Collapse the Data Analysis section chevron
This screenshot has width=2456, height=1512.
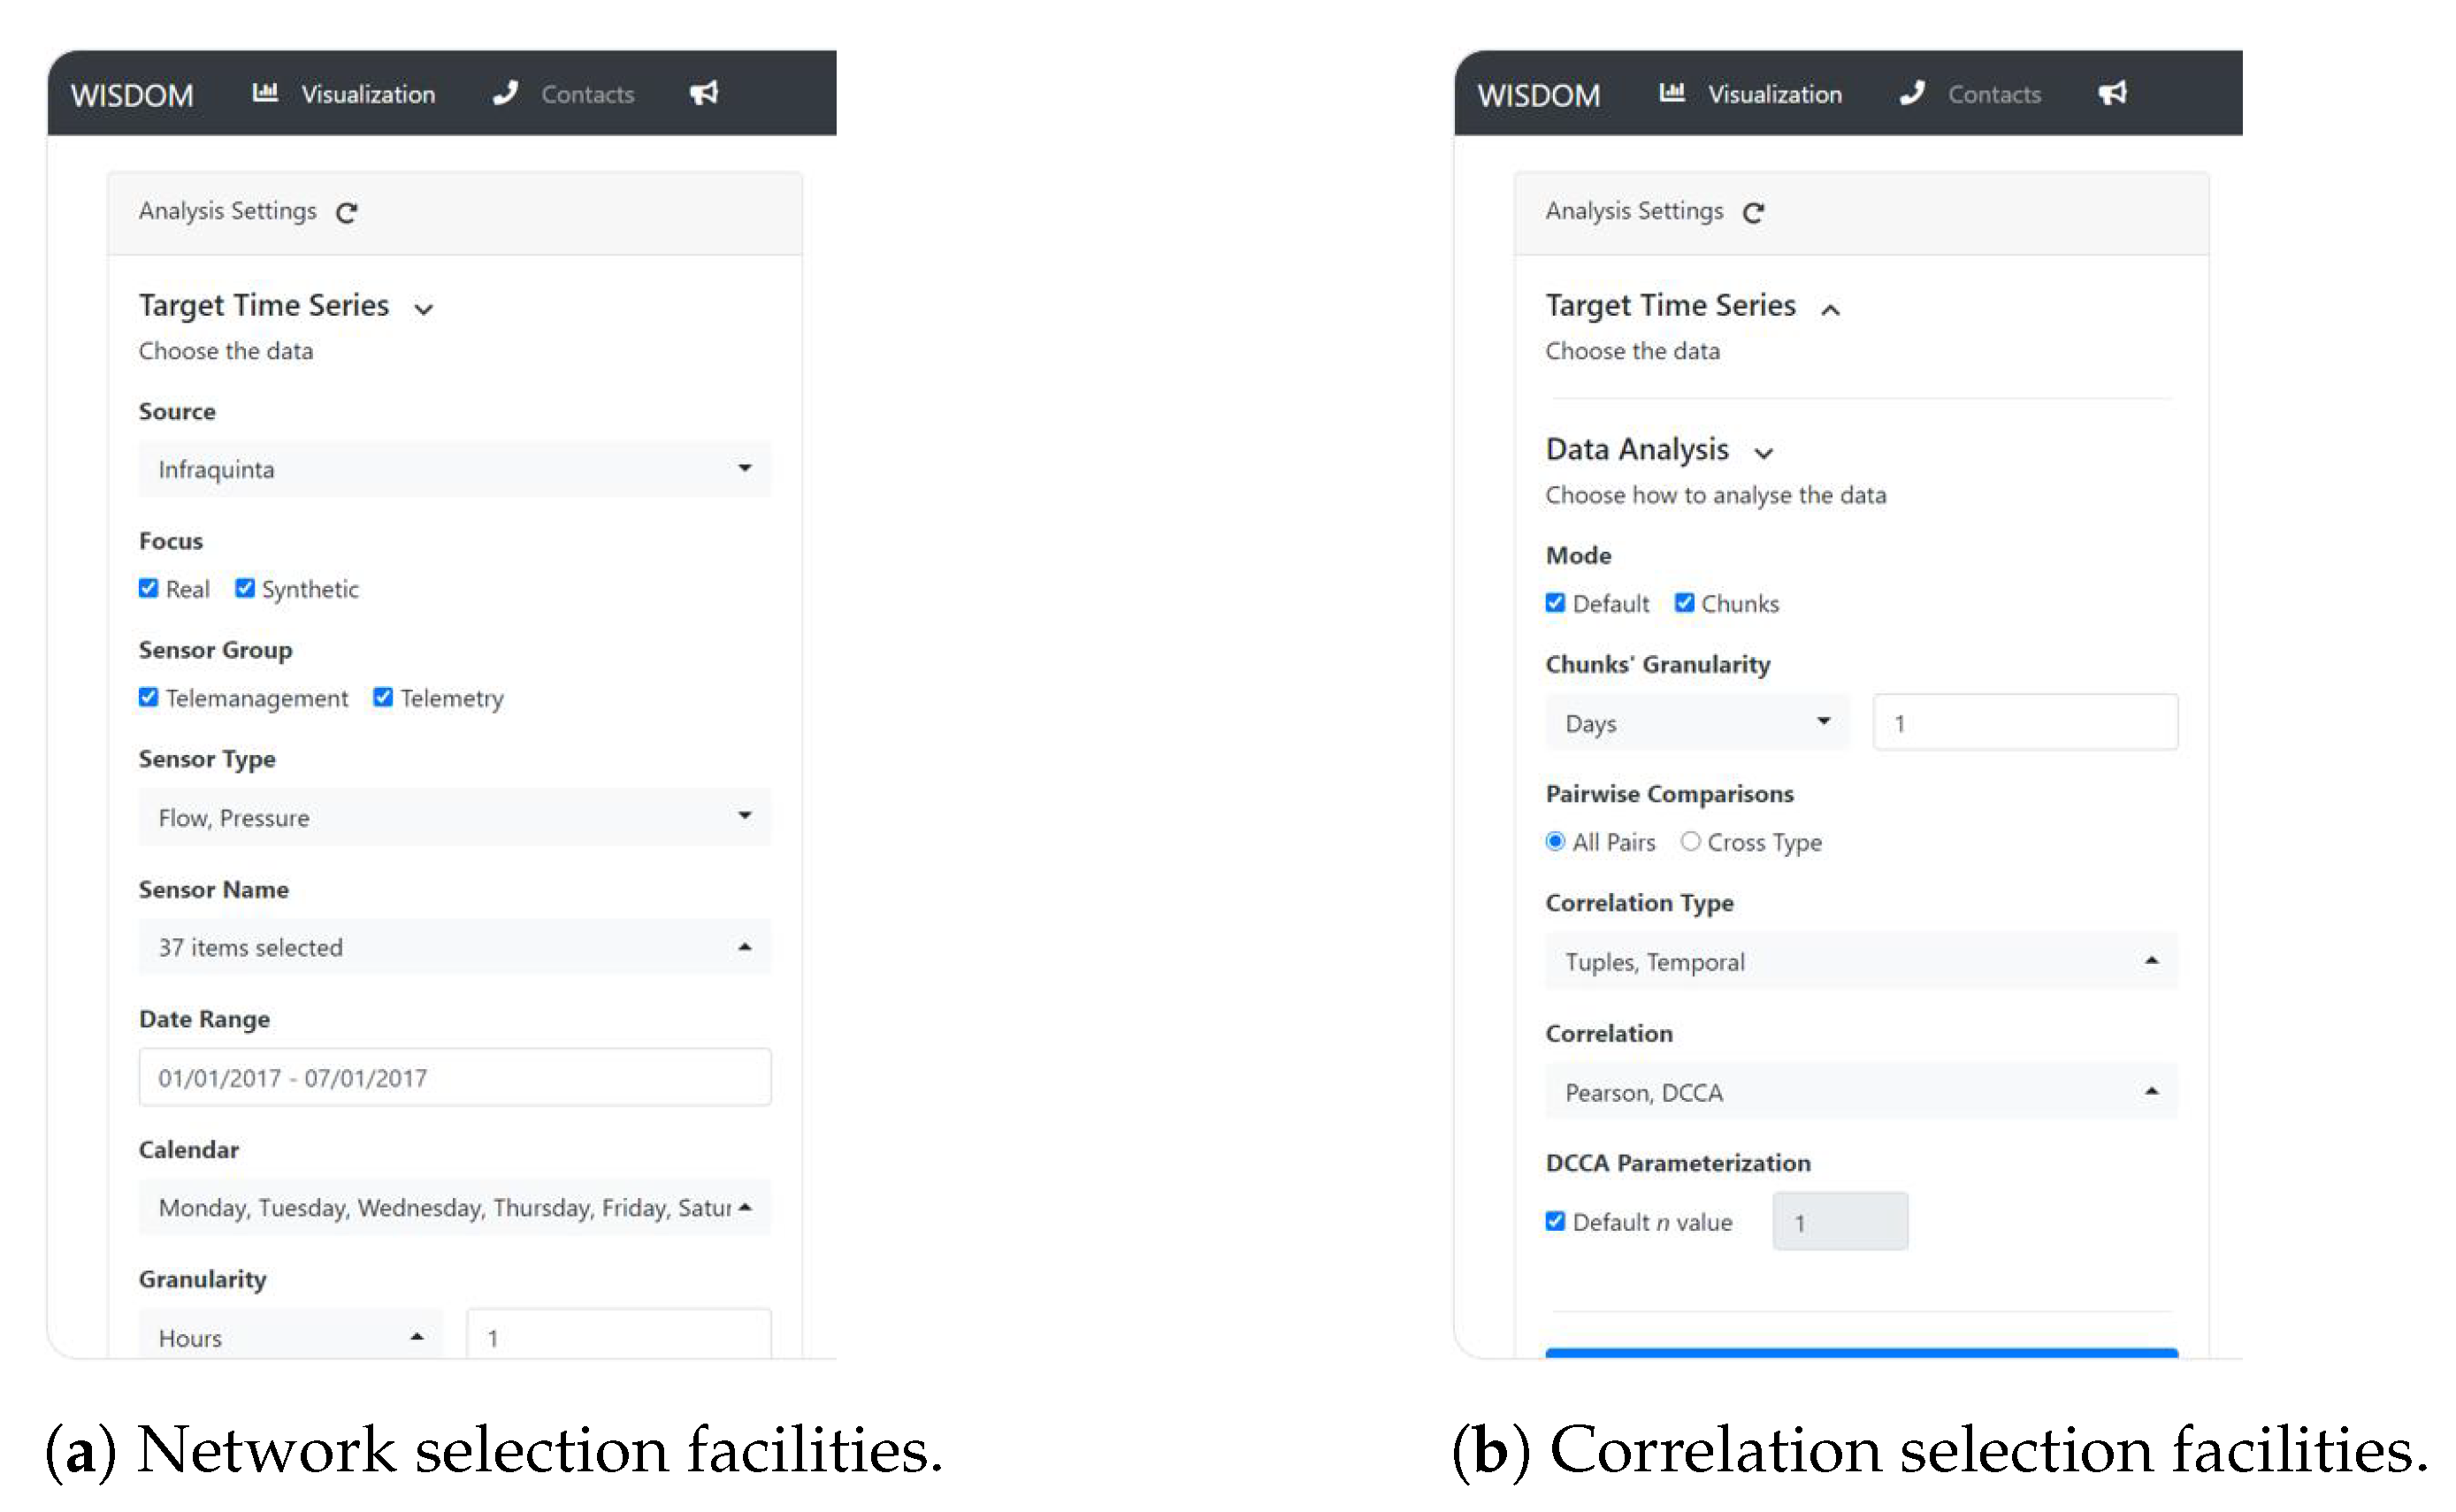pyautogui.click(x=1764, y=453)
